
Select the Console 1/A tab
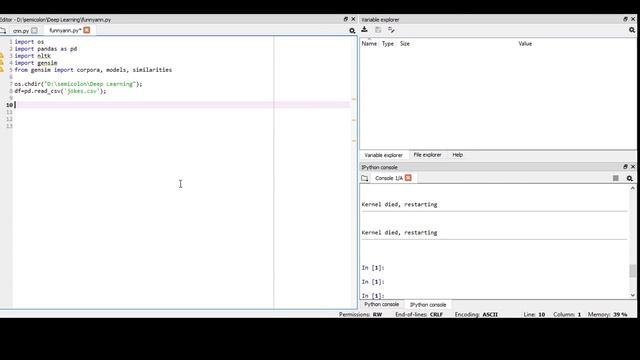click(x=389, y=178)
